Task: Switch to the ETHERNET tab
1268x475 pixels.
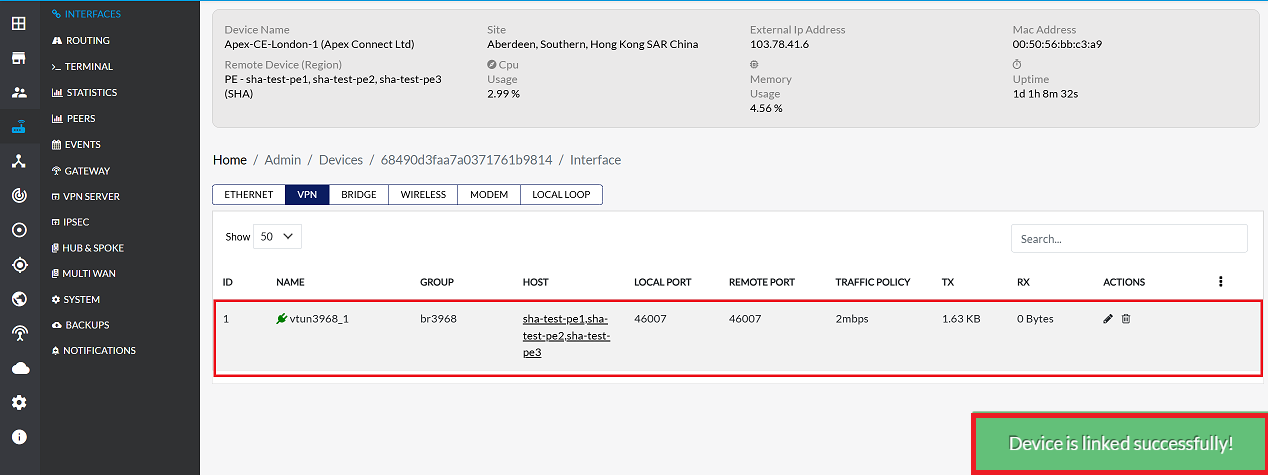Action: (248, 195)
